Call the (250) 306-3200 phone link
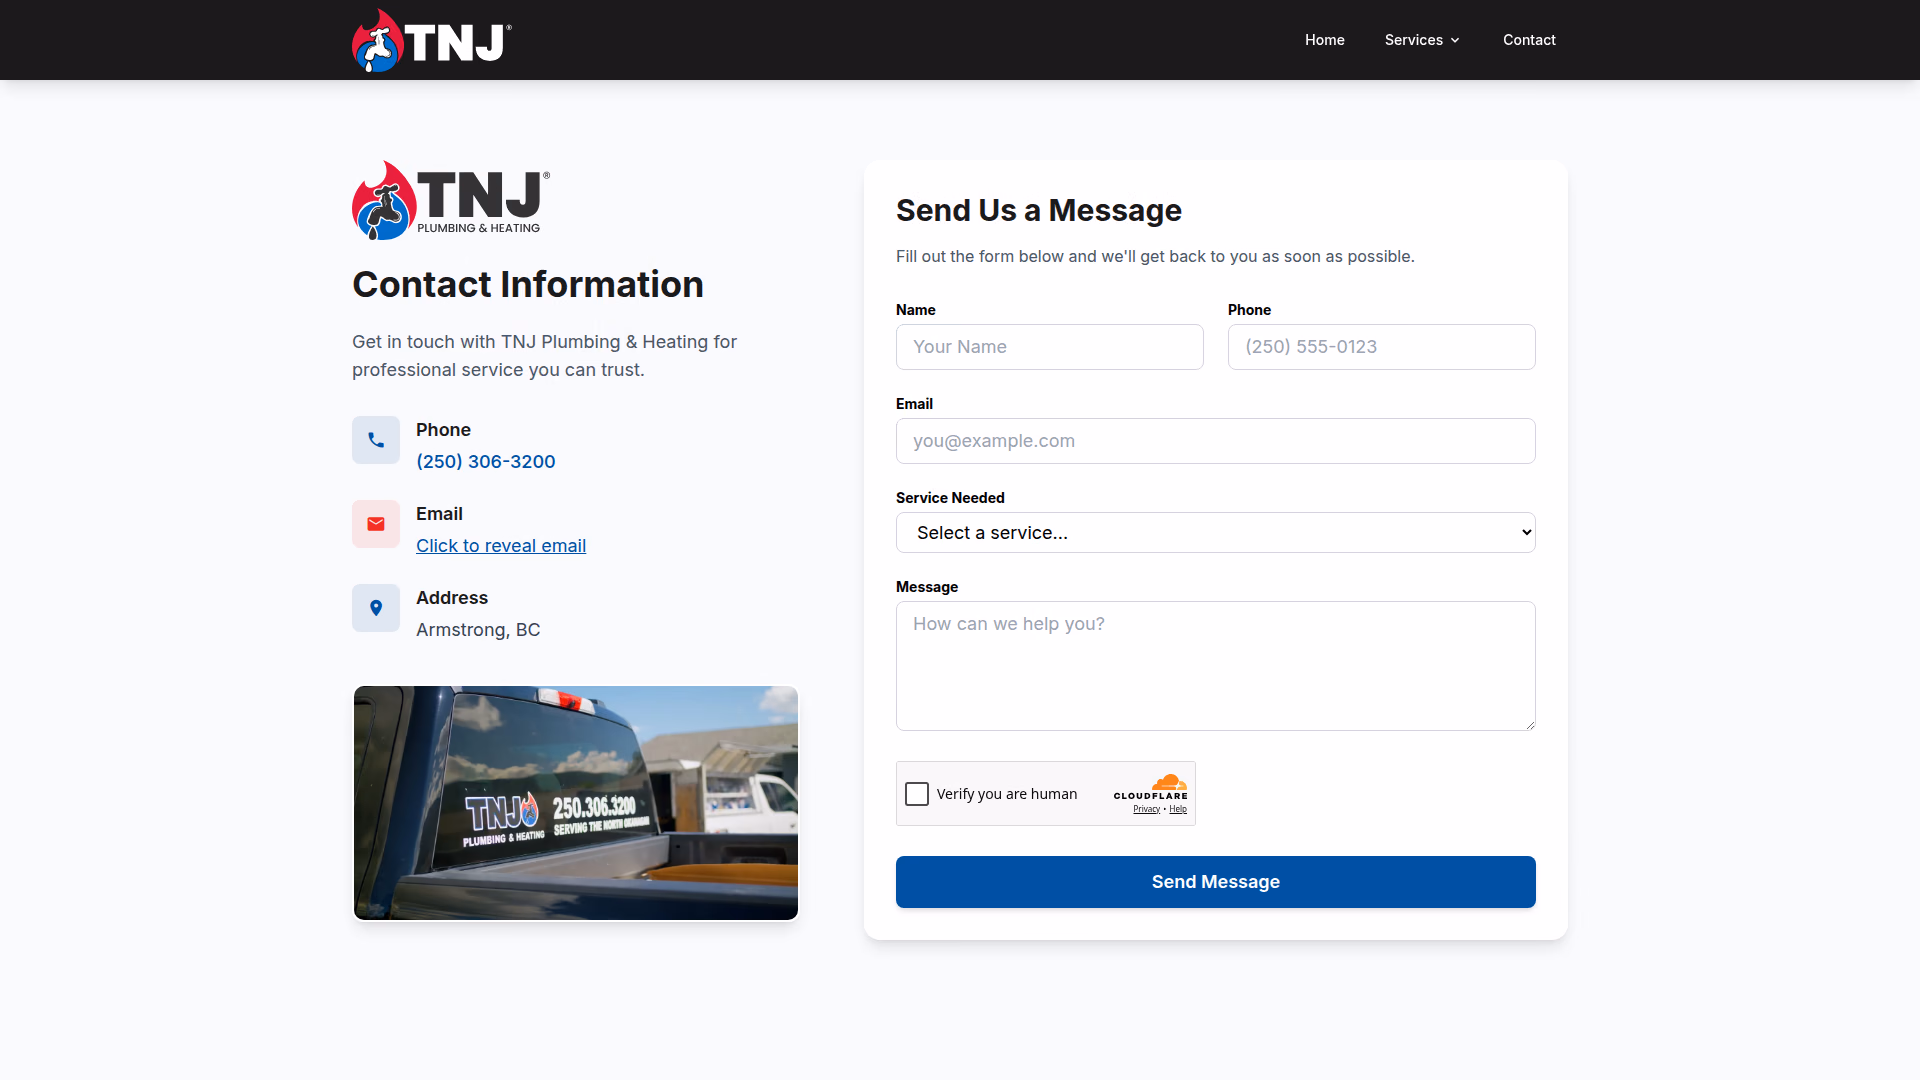This screenshot has height=1080, width=1920. point(486,461)
